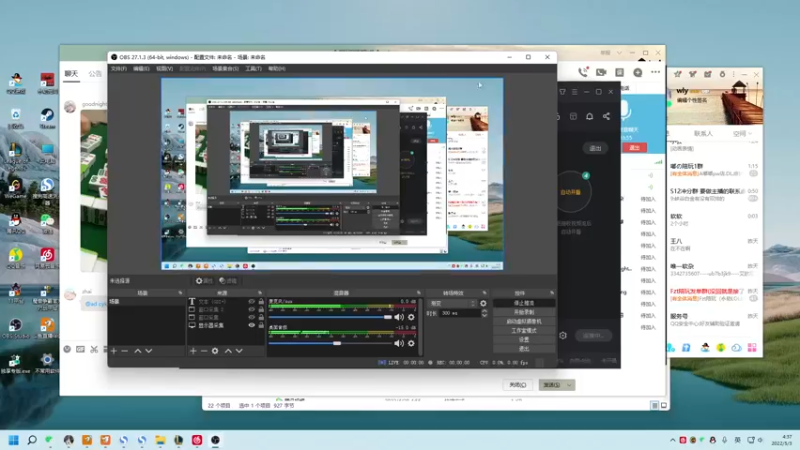
Task: Toggle lock on the text source
Action: coord(261,302)
